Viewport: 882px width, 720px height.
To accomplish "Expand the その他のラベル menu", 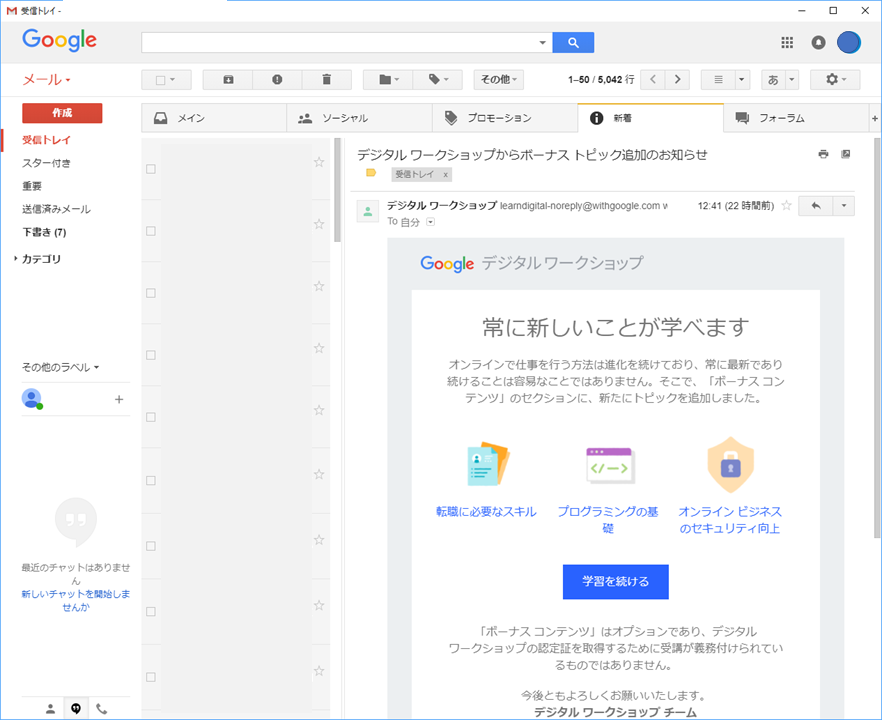I will (x=61, y=367).
